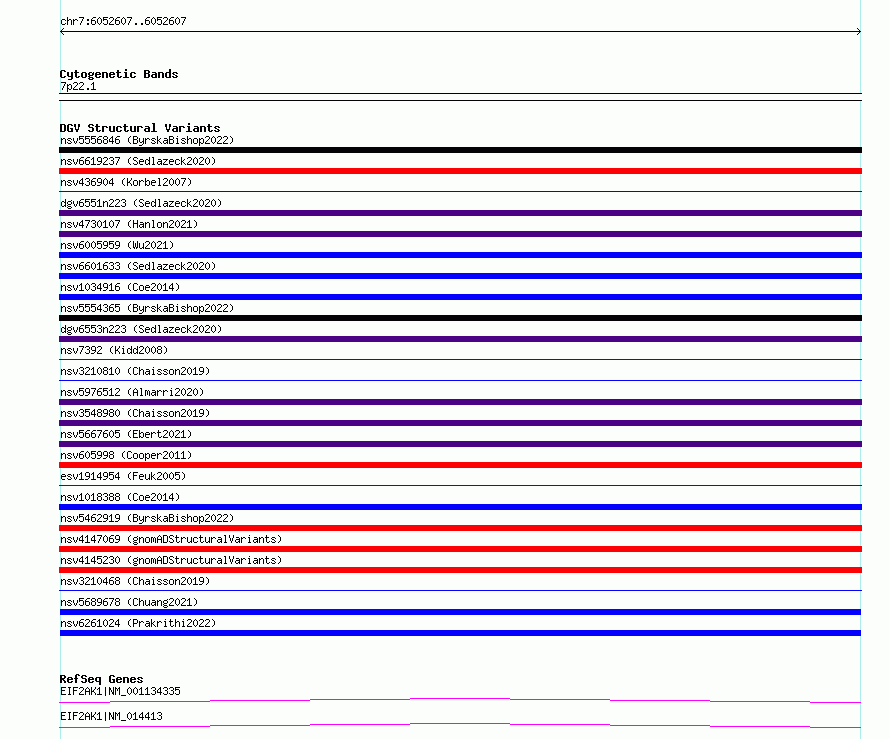This screenshot has height=739, width=890.
Task: Click the Cytogenetic Bands track title
Action: [x=119, y=74]
